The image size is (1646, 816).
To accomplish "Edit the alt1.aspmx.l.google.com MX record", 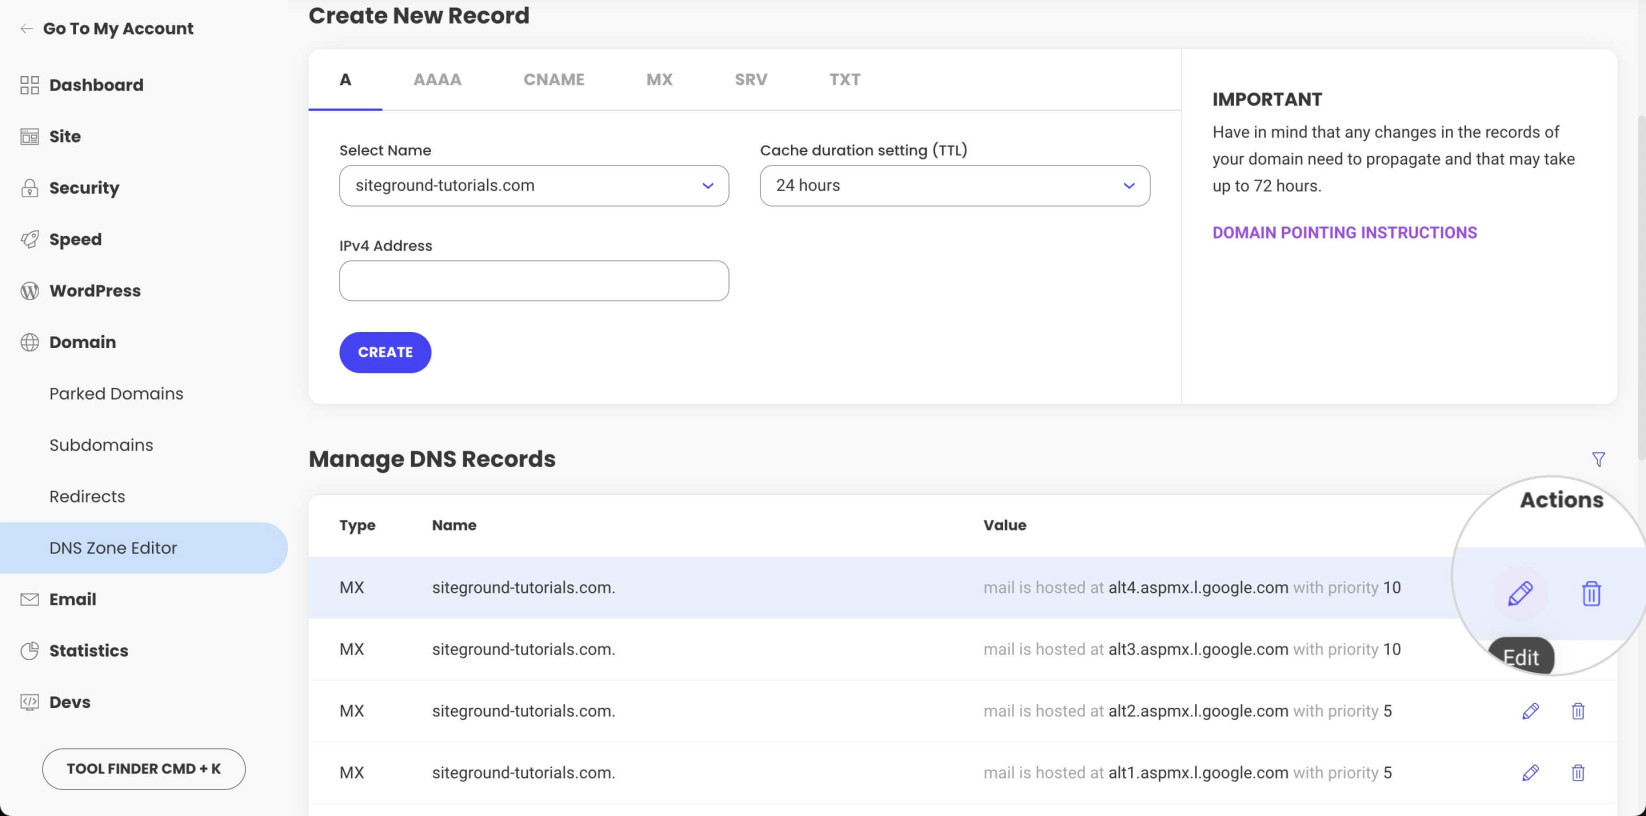I will point(1530,773).
